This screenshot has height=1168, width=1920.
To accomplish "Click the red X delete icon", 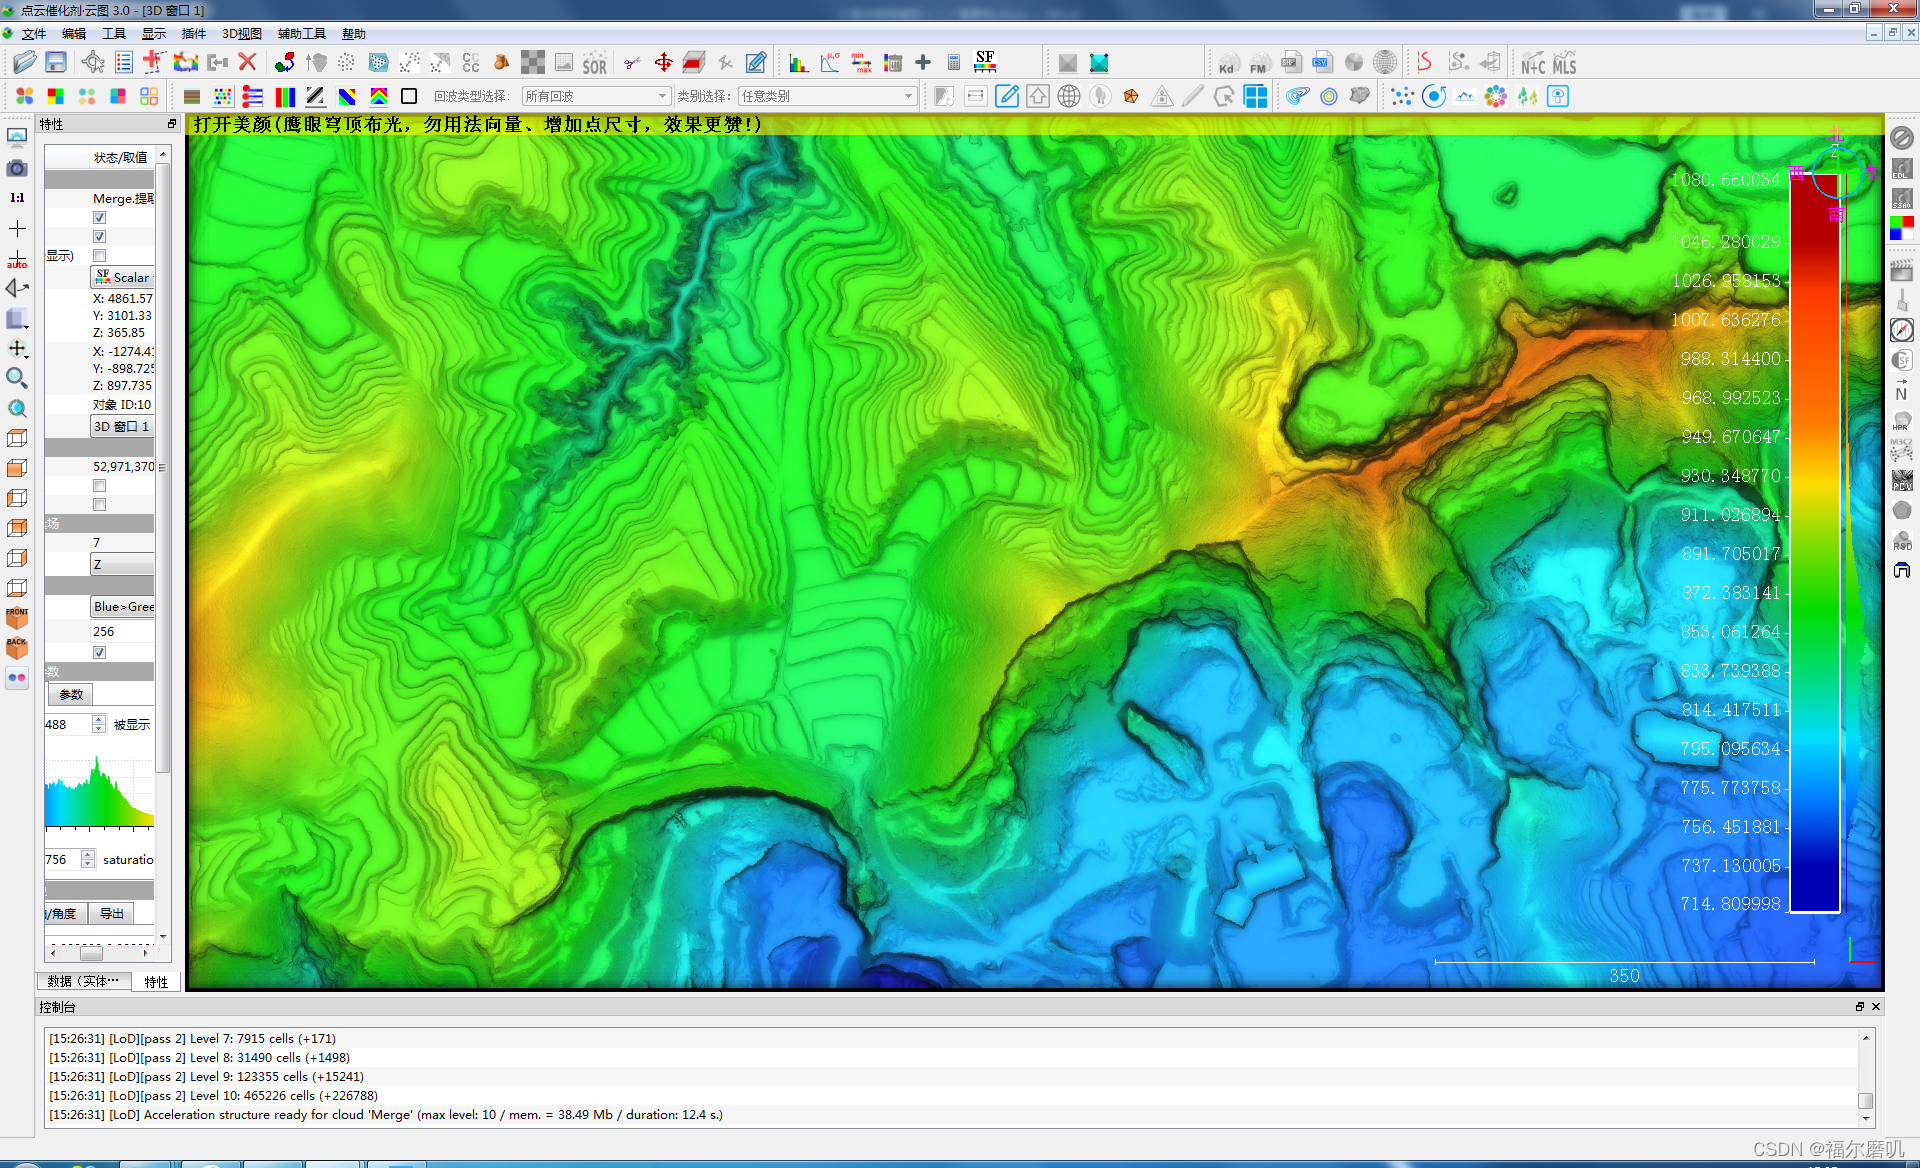I will pyautogui.click(x=247, y=63).
